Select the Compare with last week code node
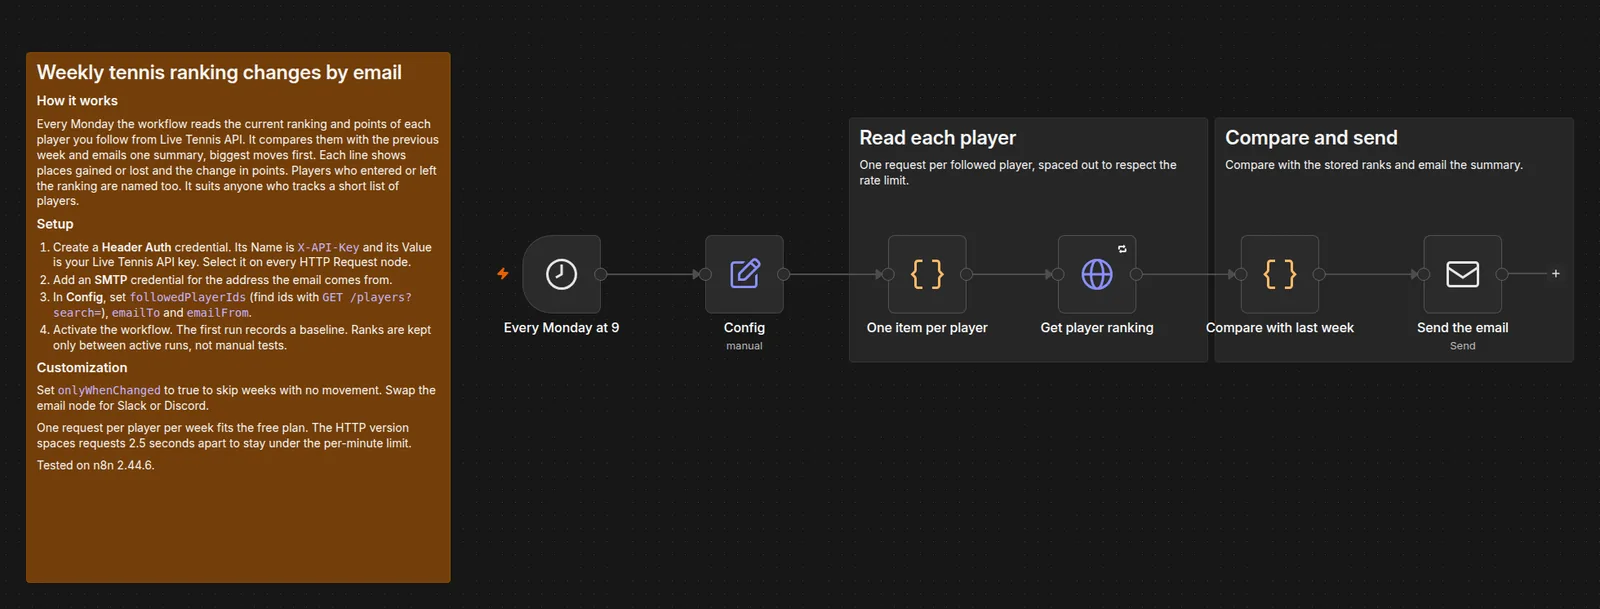This screenshot has height=609, width=1600. 1280,274
